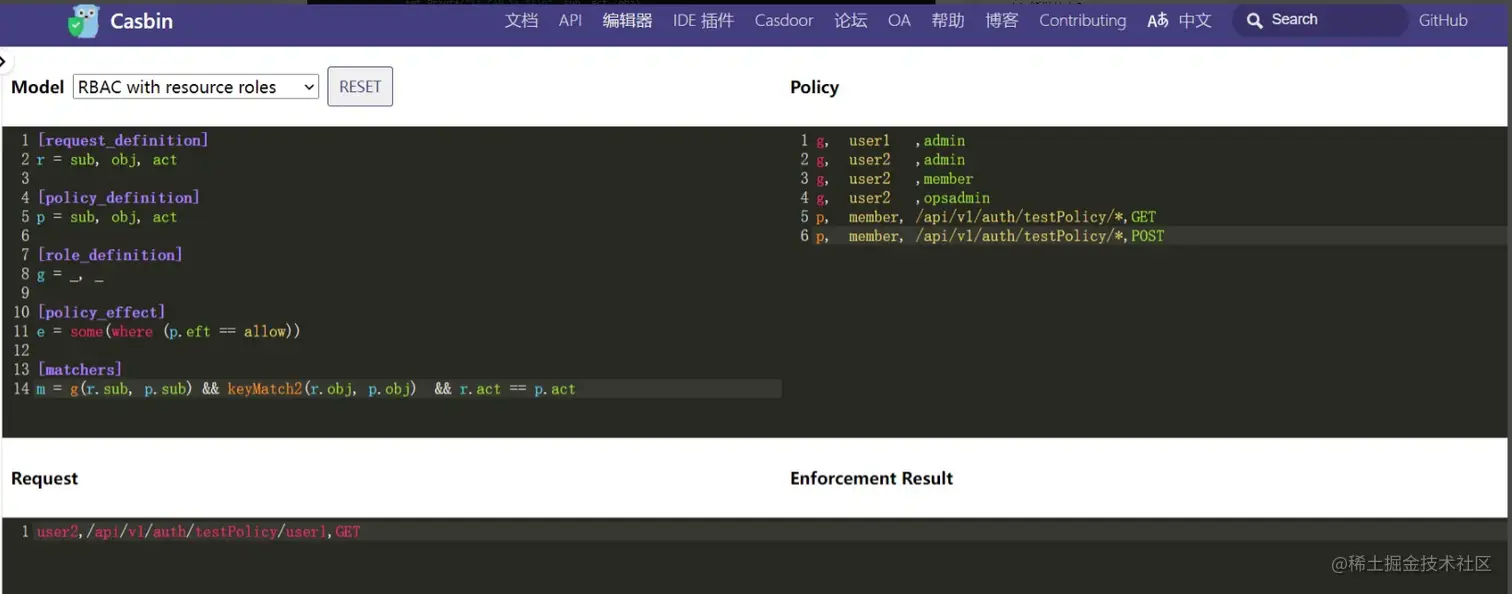
Task: Click the Casbin brand name text
Action: [x=142, y=20]
